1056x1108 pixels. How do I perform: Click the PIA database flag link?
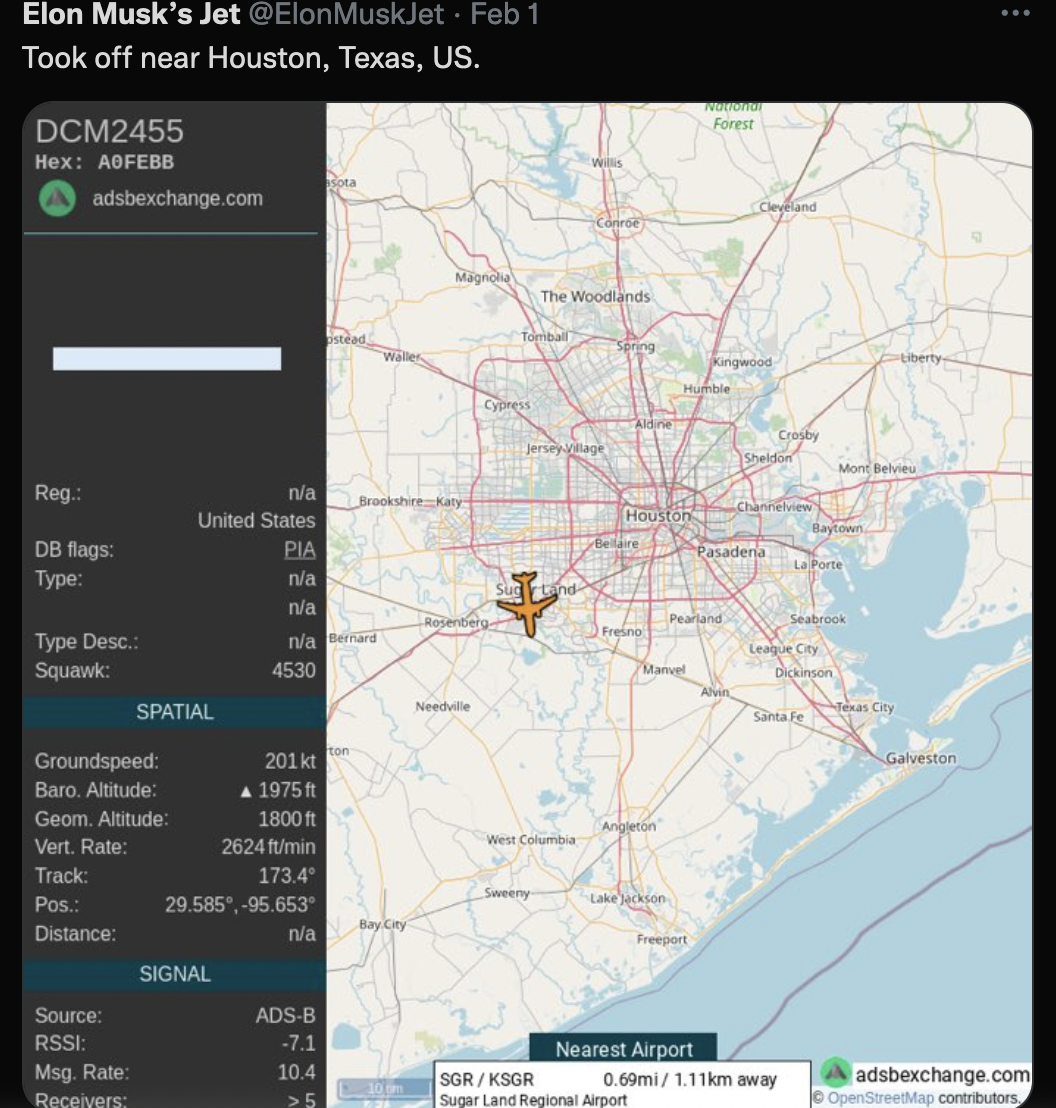pyautogui.click(x=299, y=550)
